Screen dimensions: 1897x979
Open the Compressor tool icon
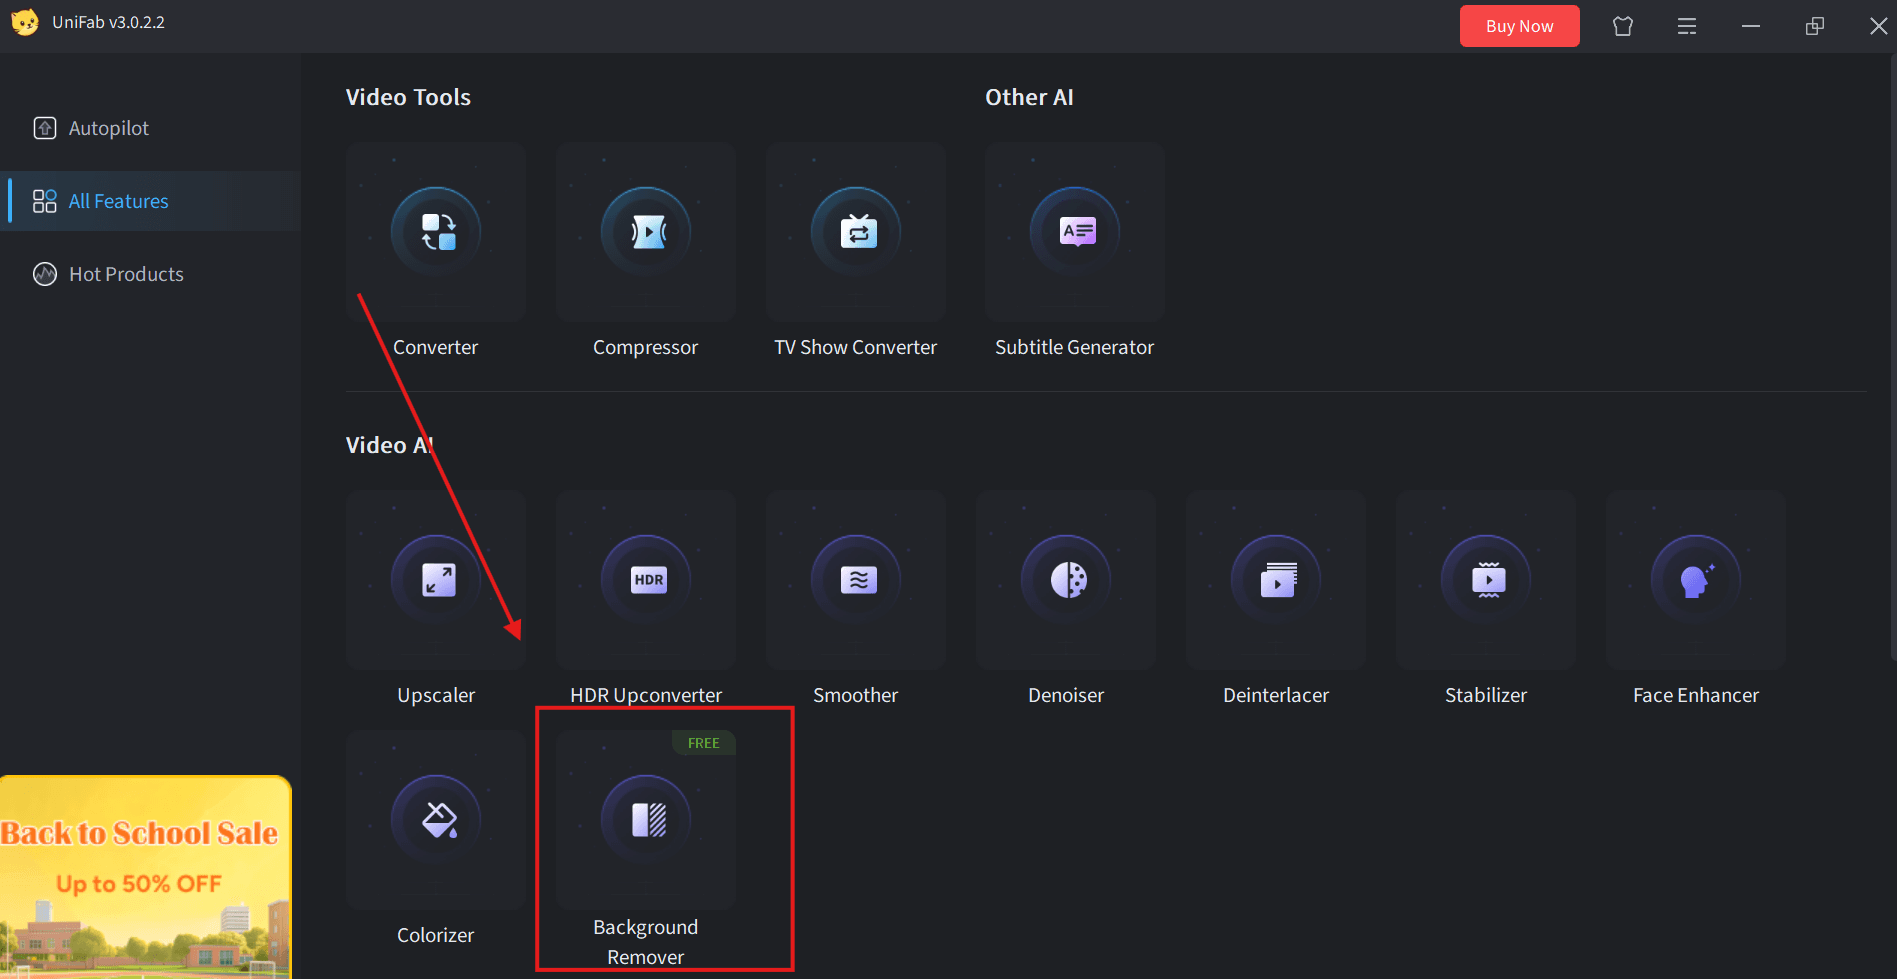pyautogui.click(x=646, y=231)
